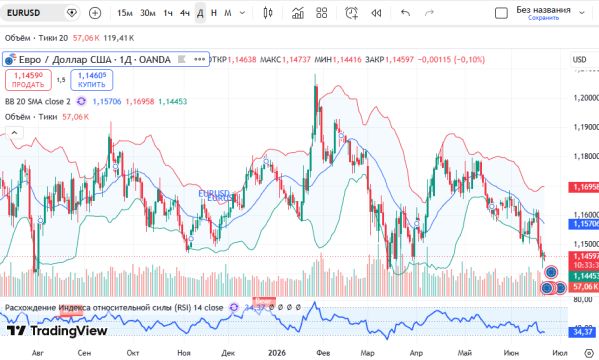
Task: Open the time axis settings gear icon
Action: [589, 353]
